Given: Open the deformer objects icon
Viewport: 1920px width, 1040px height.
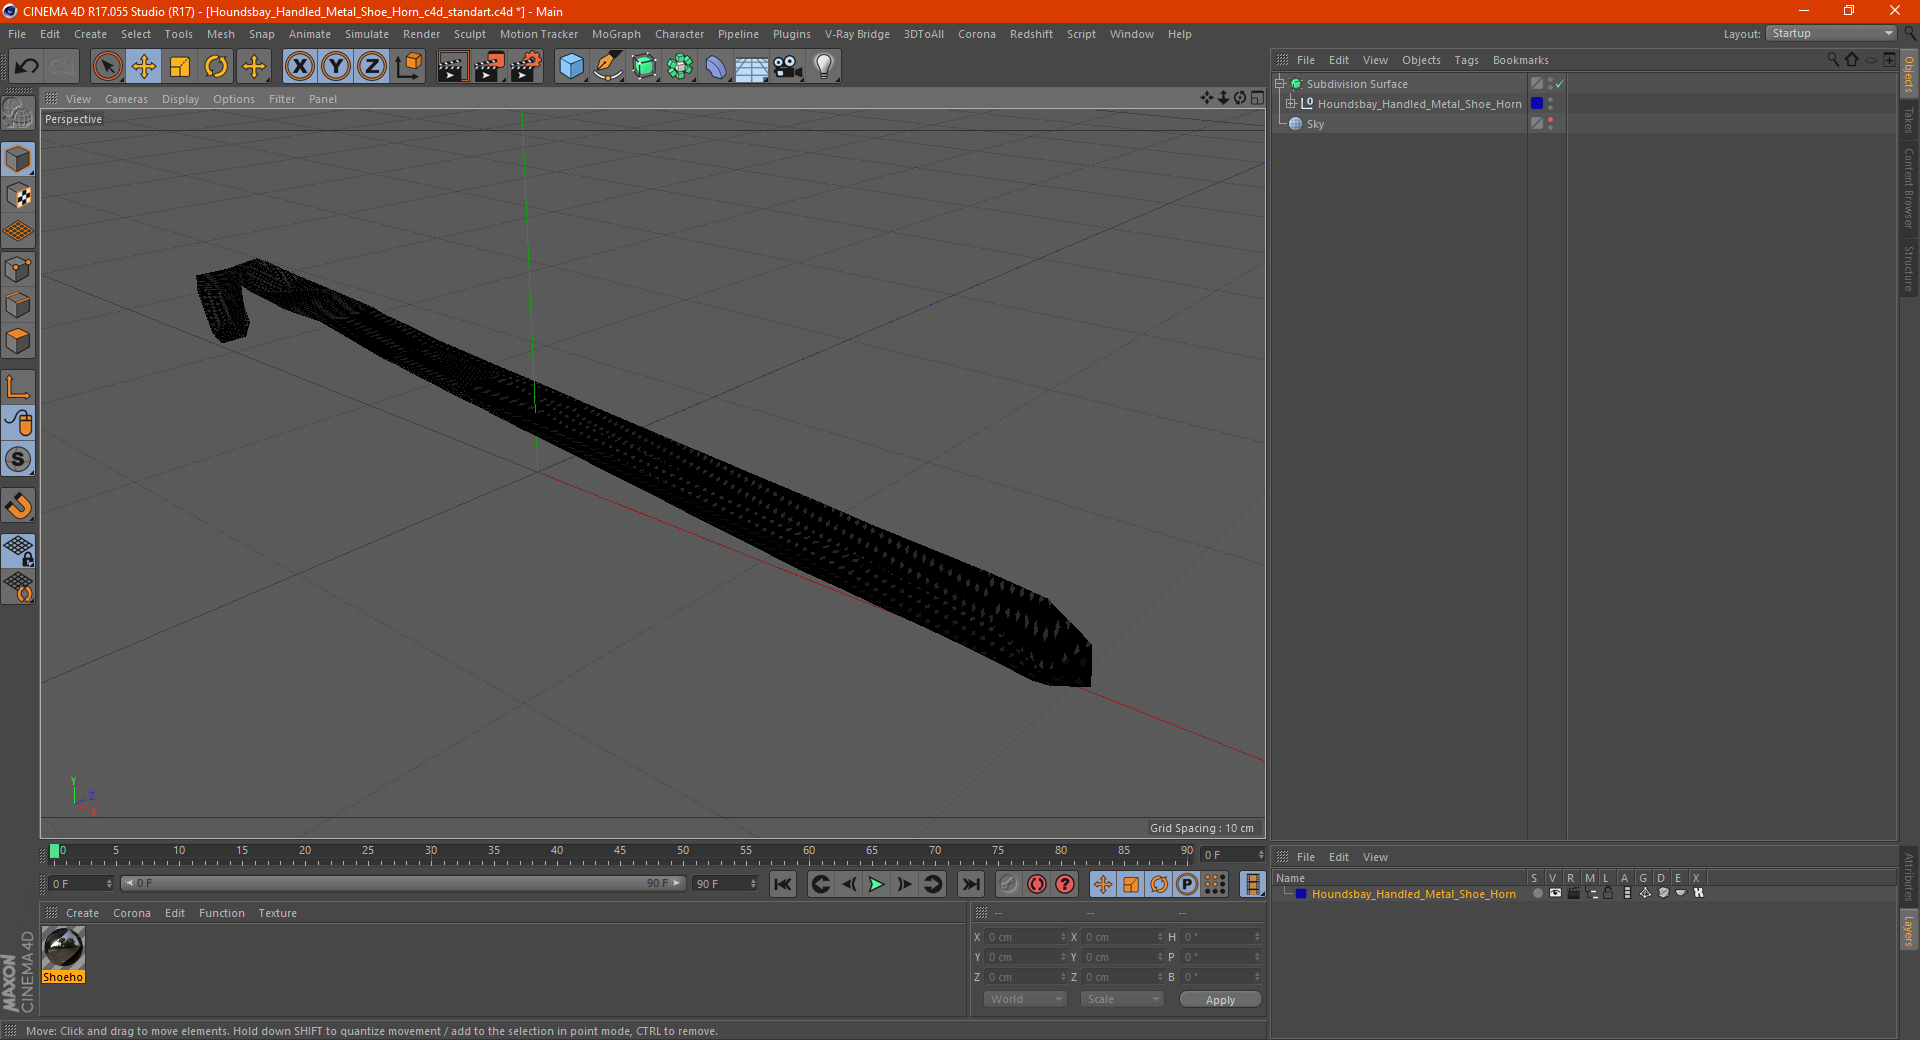Looking at the screenshot, I should point(716,67).
